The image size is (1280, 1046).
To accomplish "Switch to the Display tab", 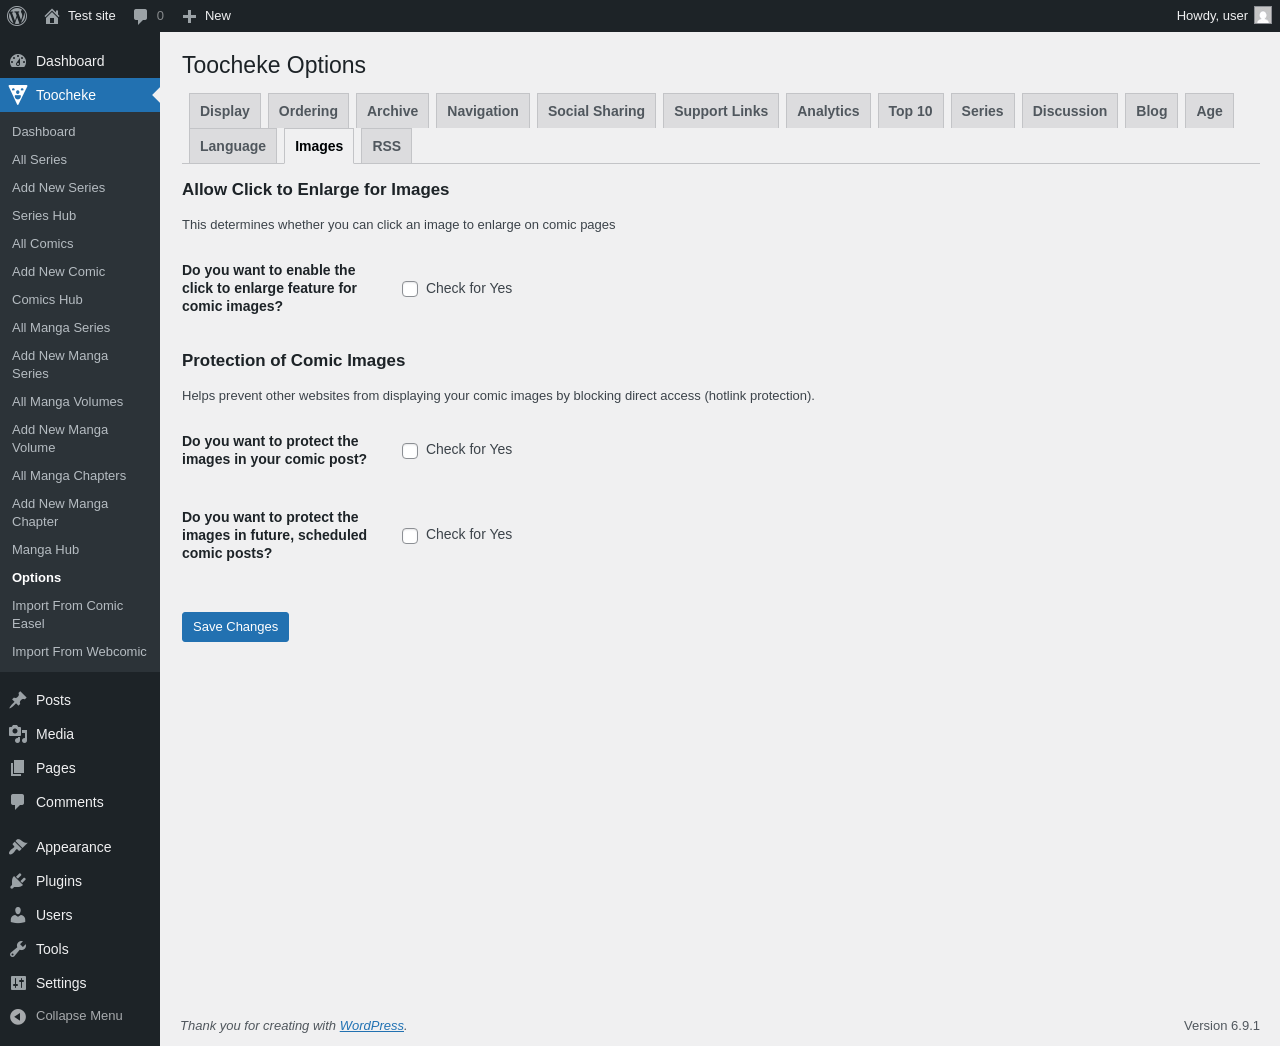I will click(225, 111).
